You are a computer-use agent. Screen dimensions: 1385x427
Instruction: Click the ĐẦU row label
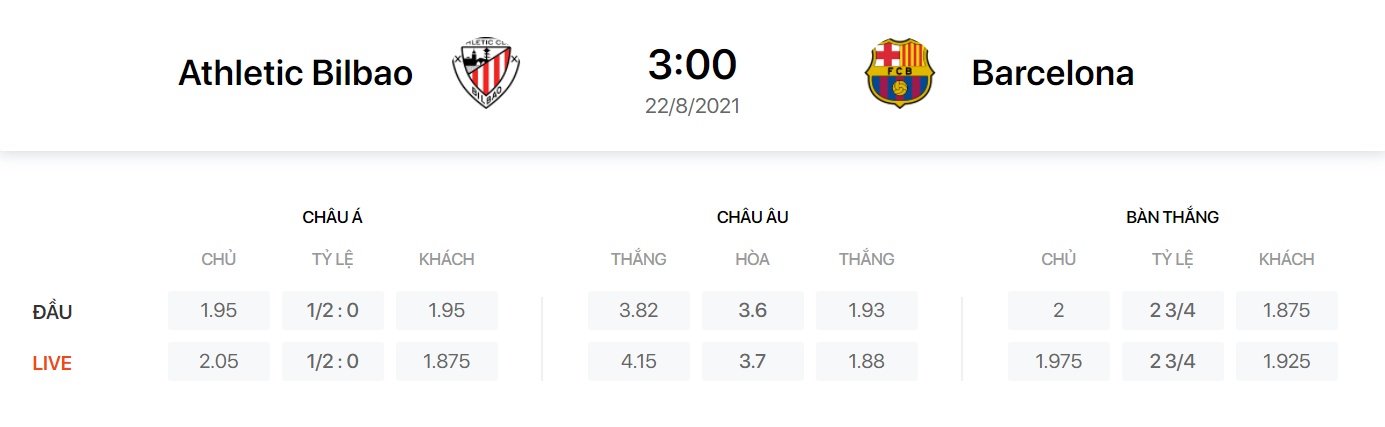52,312
